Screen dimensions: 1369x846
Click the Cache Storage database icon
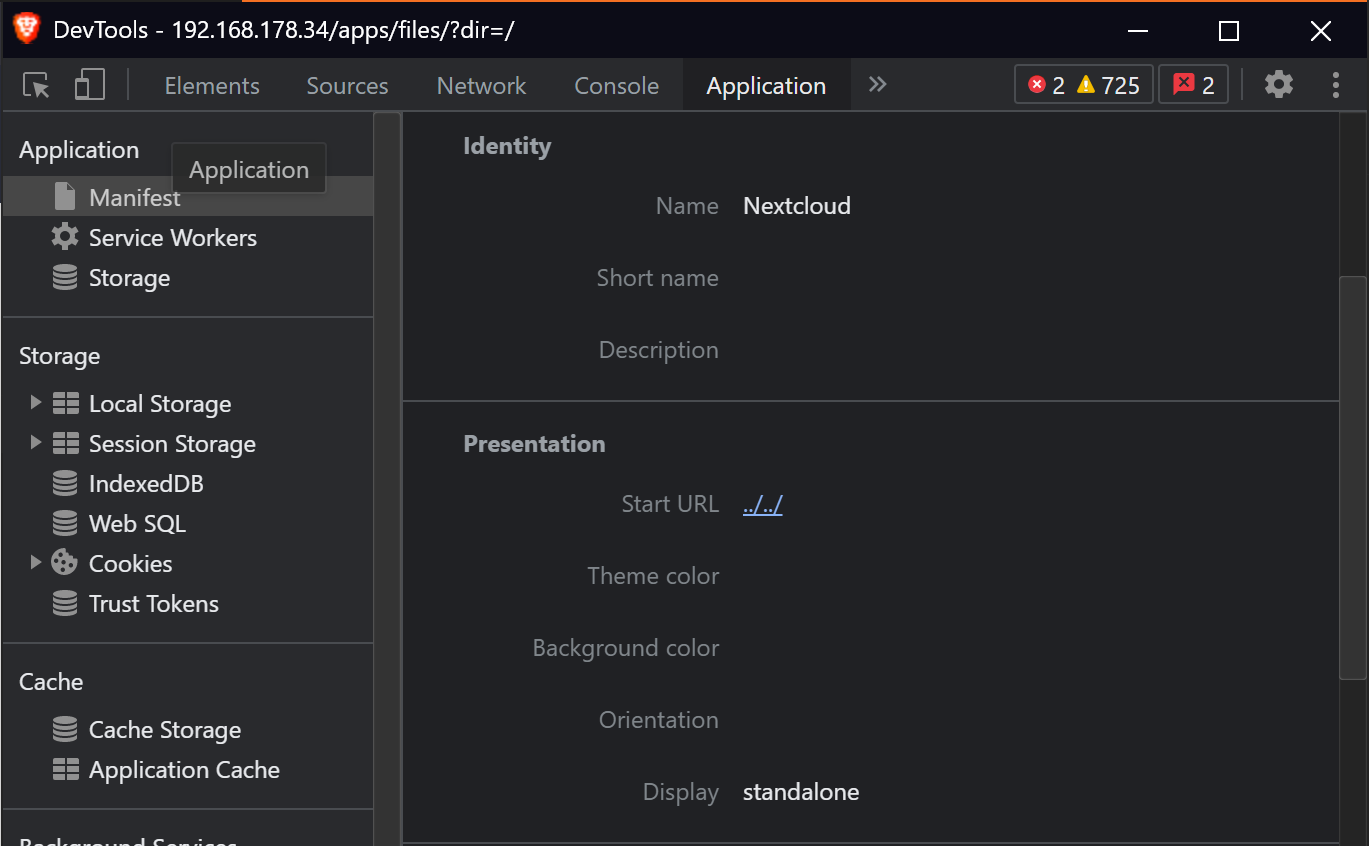(65, 729)
